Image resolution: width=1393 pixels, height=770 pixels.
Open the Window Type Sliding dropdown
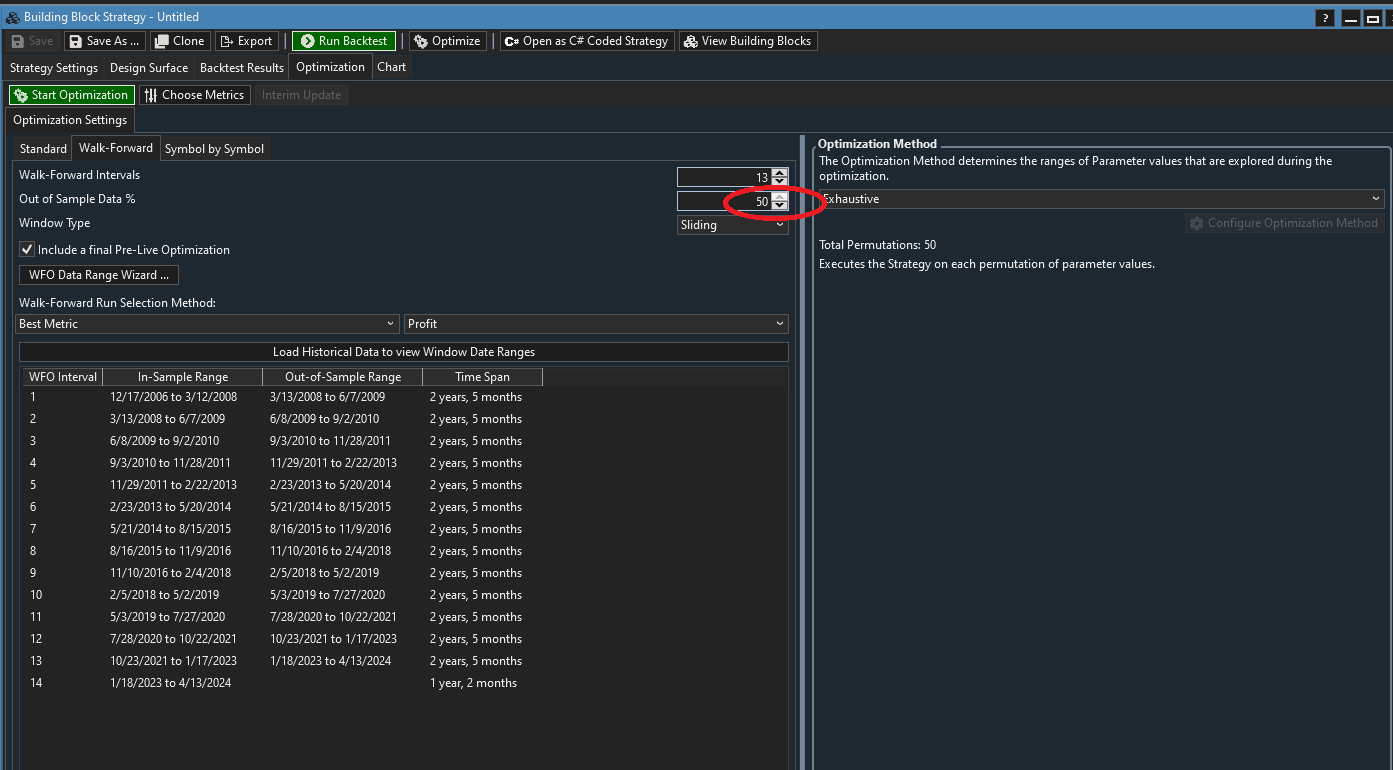pos(732,225)
